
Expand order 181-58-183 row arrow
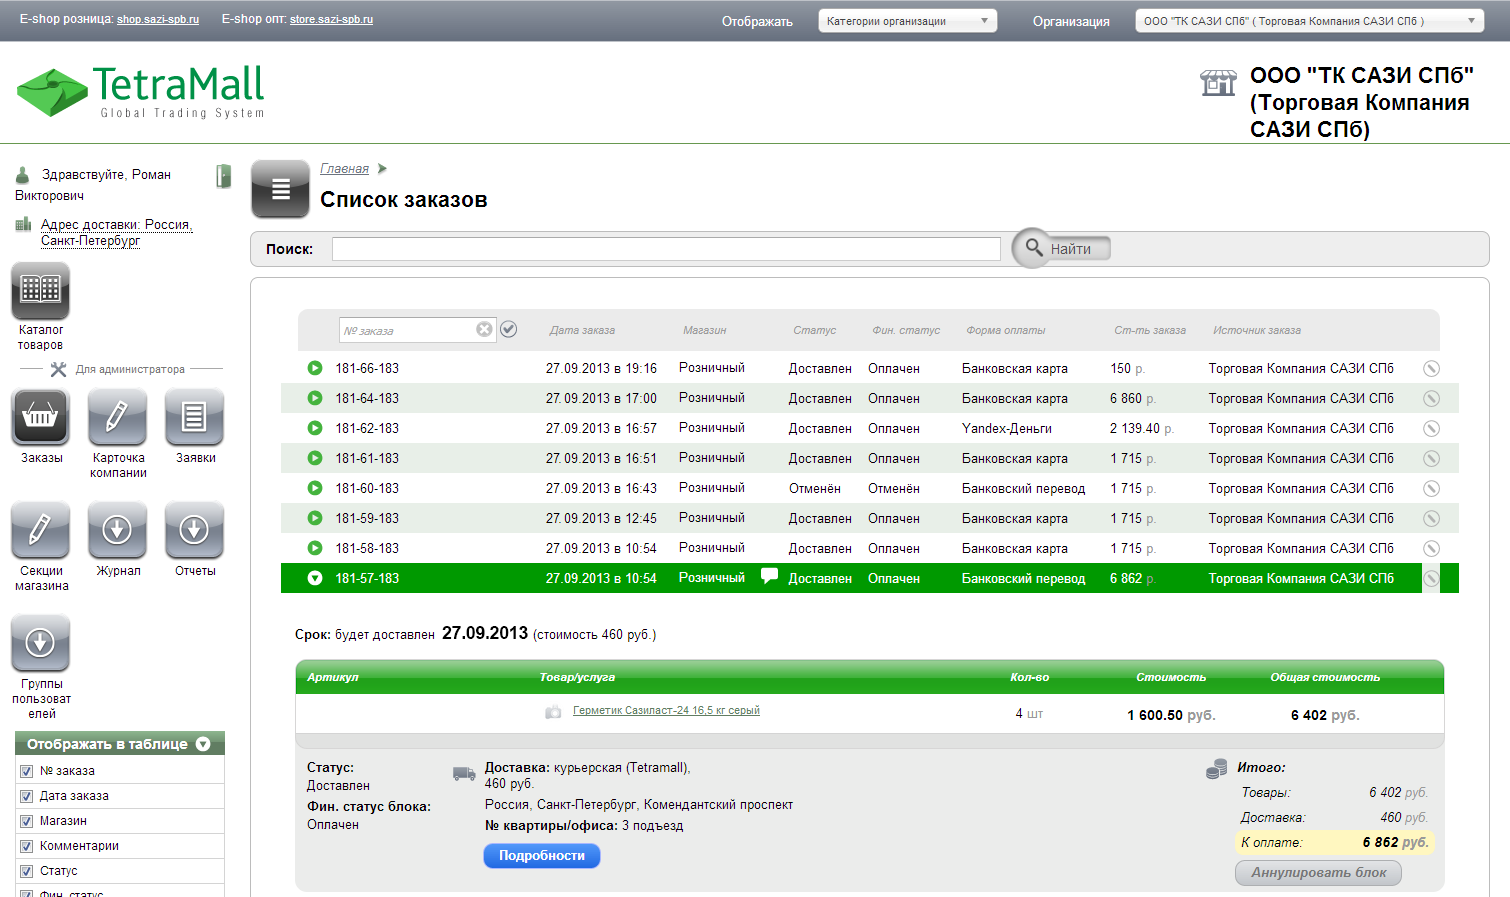[x=315, y=548]
